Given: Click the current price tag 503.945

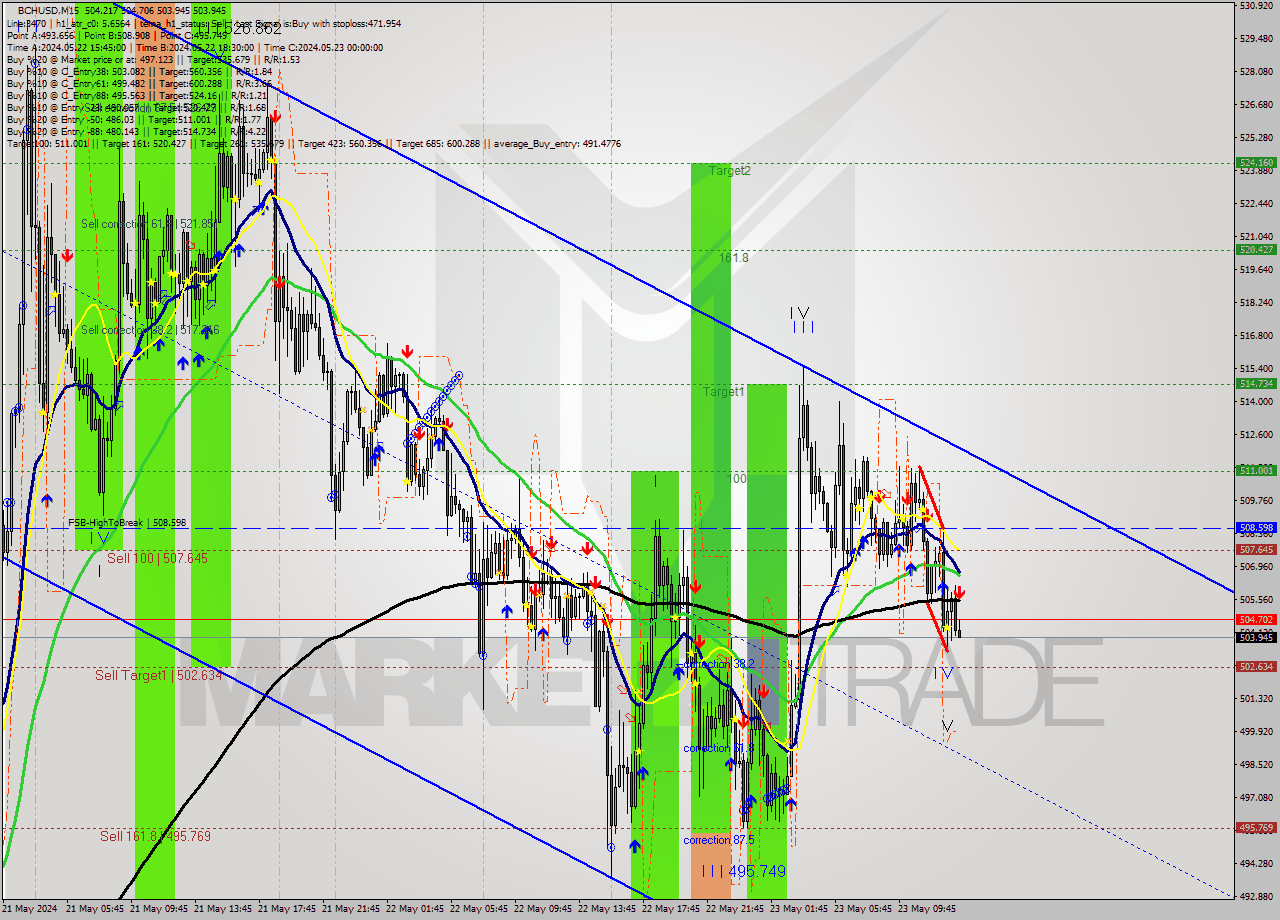Looking at the screenshot, I should pyautogui.click(x=1256, y=637).
